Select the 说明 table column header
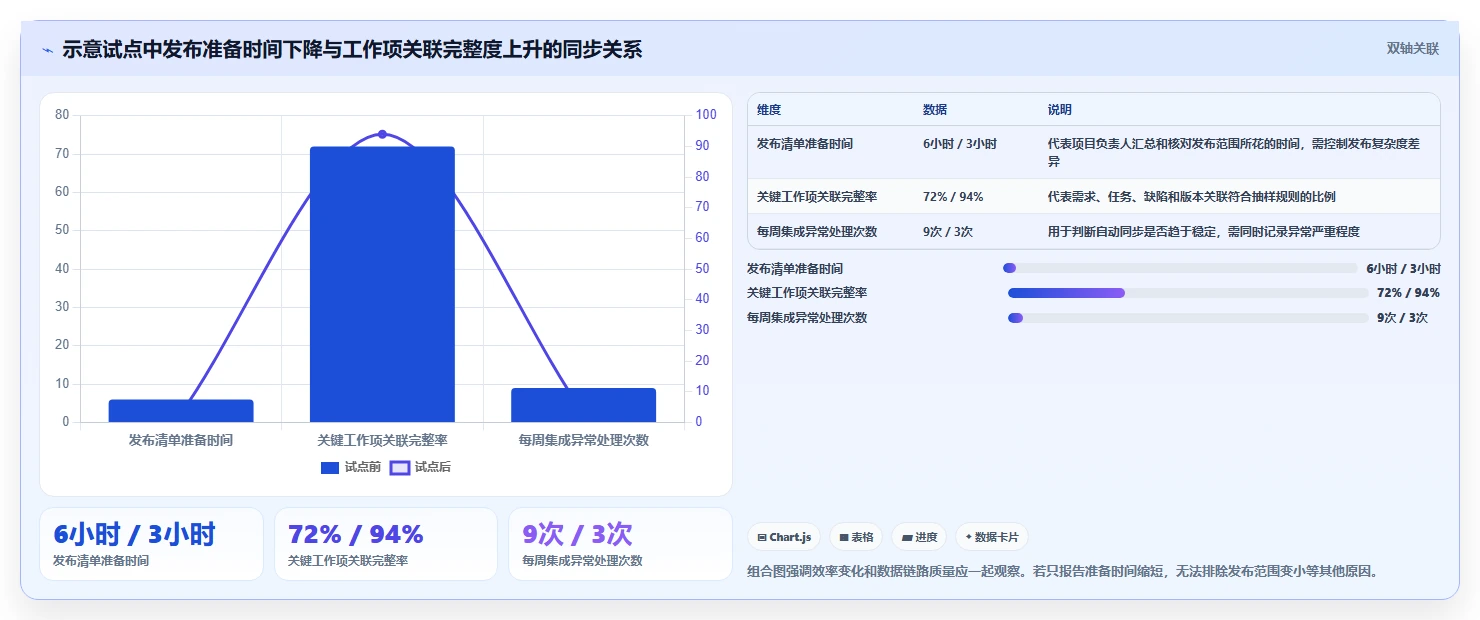The image size is (1480, 620). pos(1060,110)
